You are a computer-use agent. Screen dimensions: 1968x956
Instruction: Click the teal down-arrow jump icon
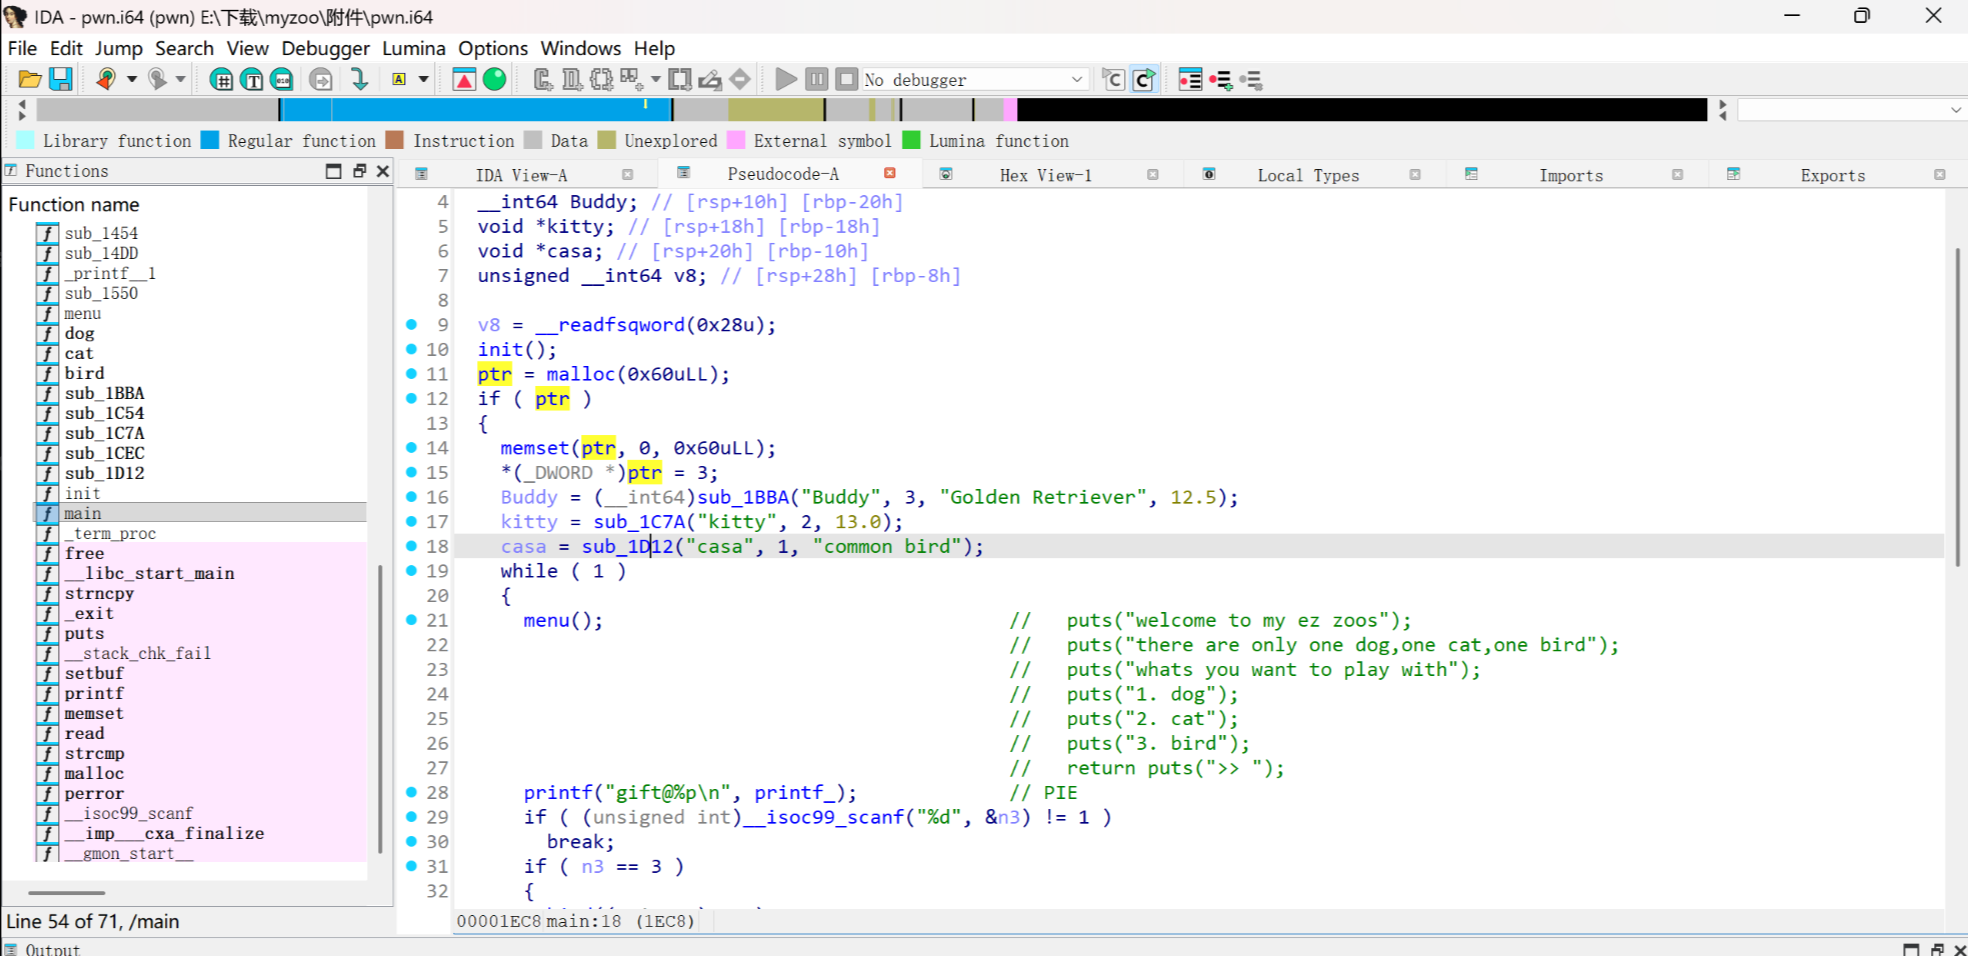point(360,79)
